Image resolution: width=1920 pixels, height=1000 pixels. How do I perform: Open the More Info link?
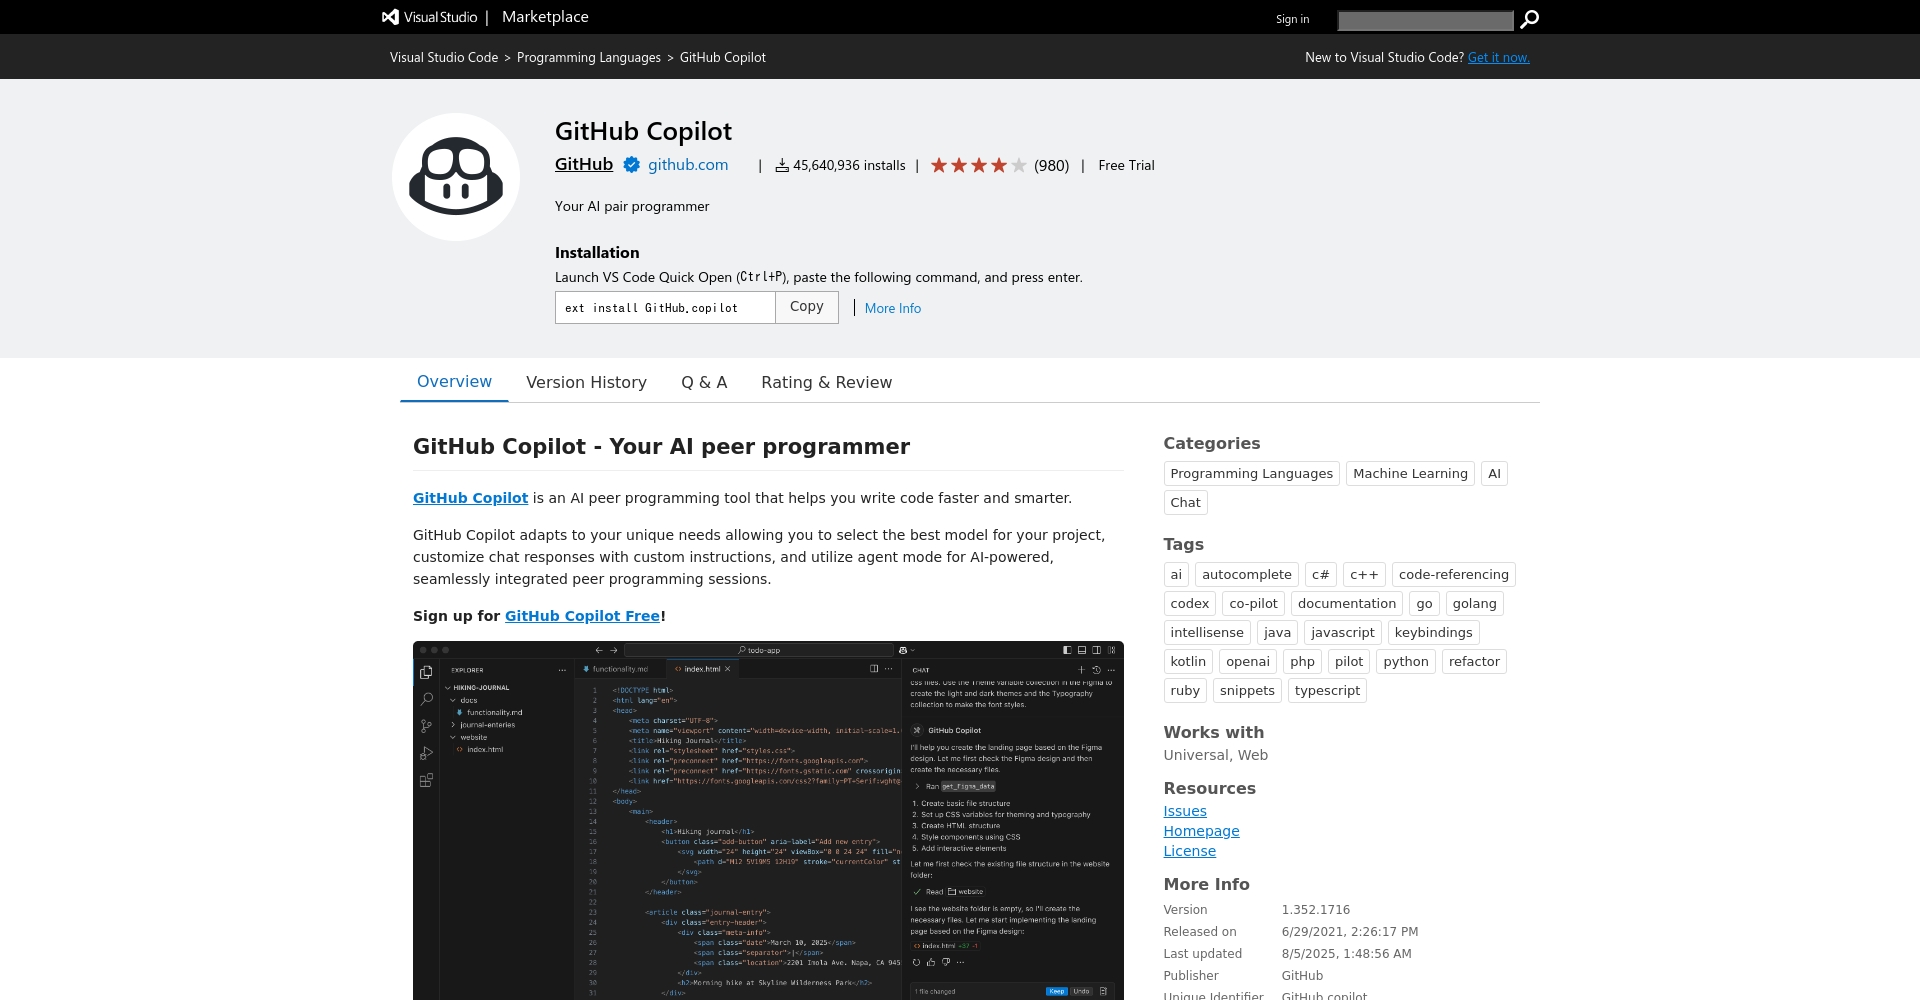click(892, 308)
